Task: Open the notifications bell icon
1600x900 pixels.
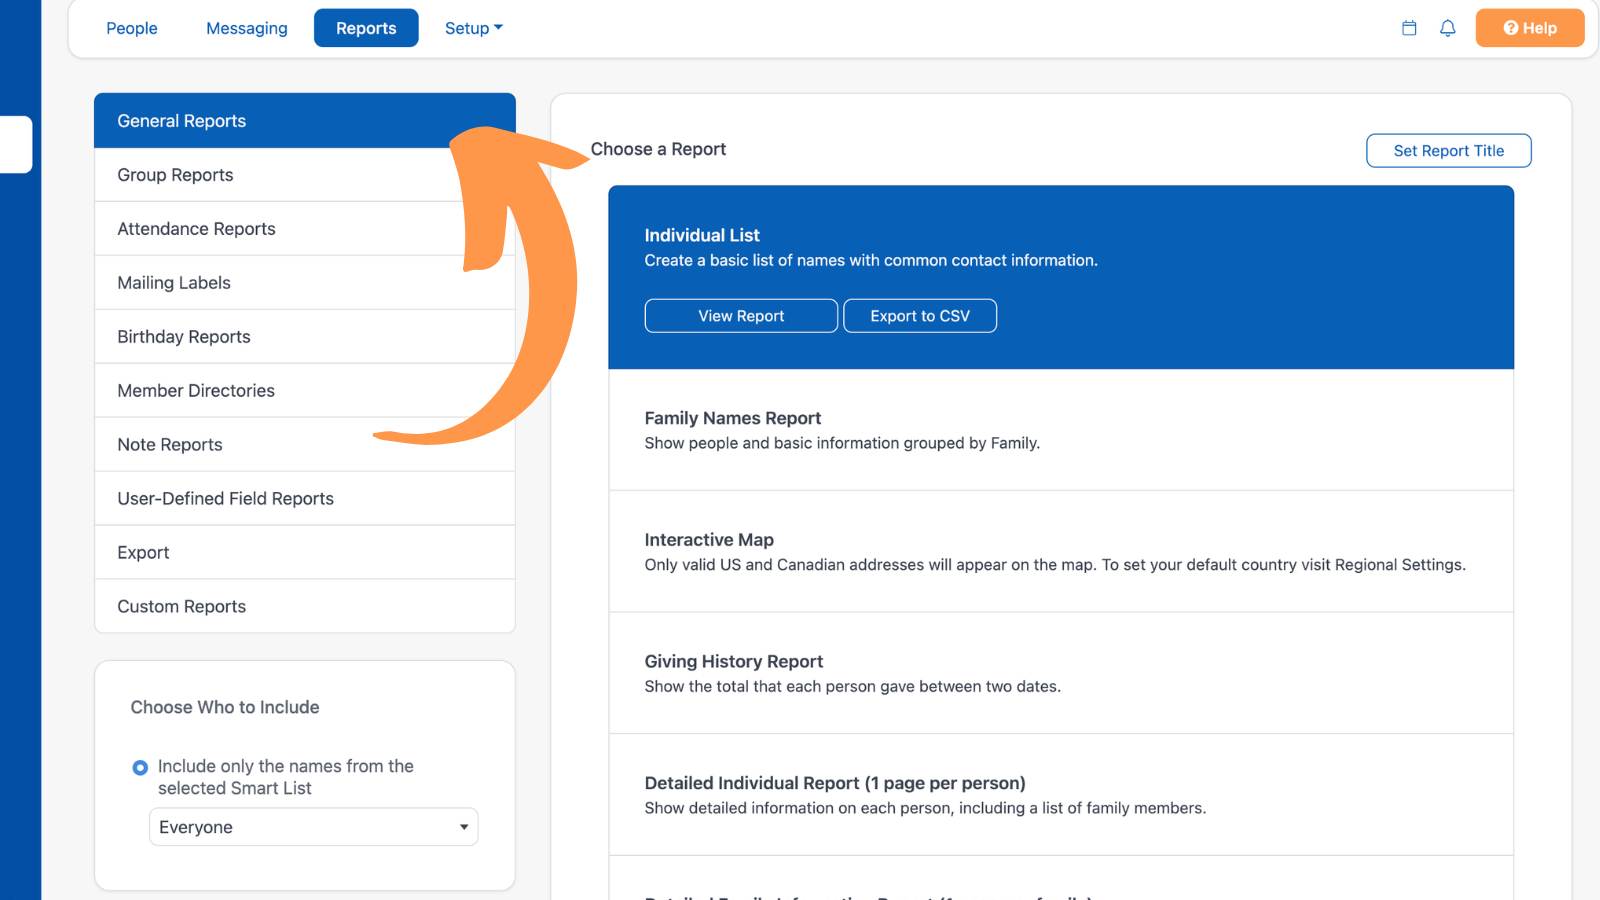Action: pyautogui.click(x=1447, y=28)
